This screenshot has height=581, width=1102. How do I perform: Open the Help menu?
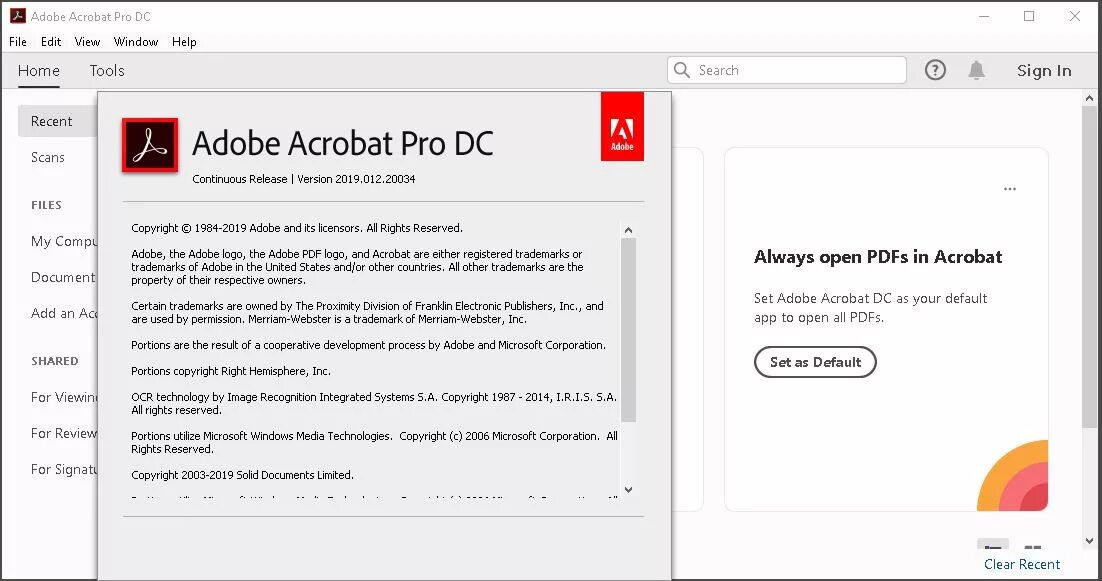click(184, 41)
